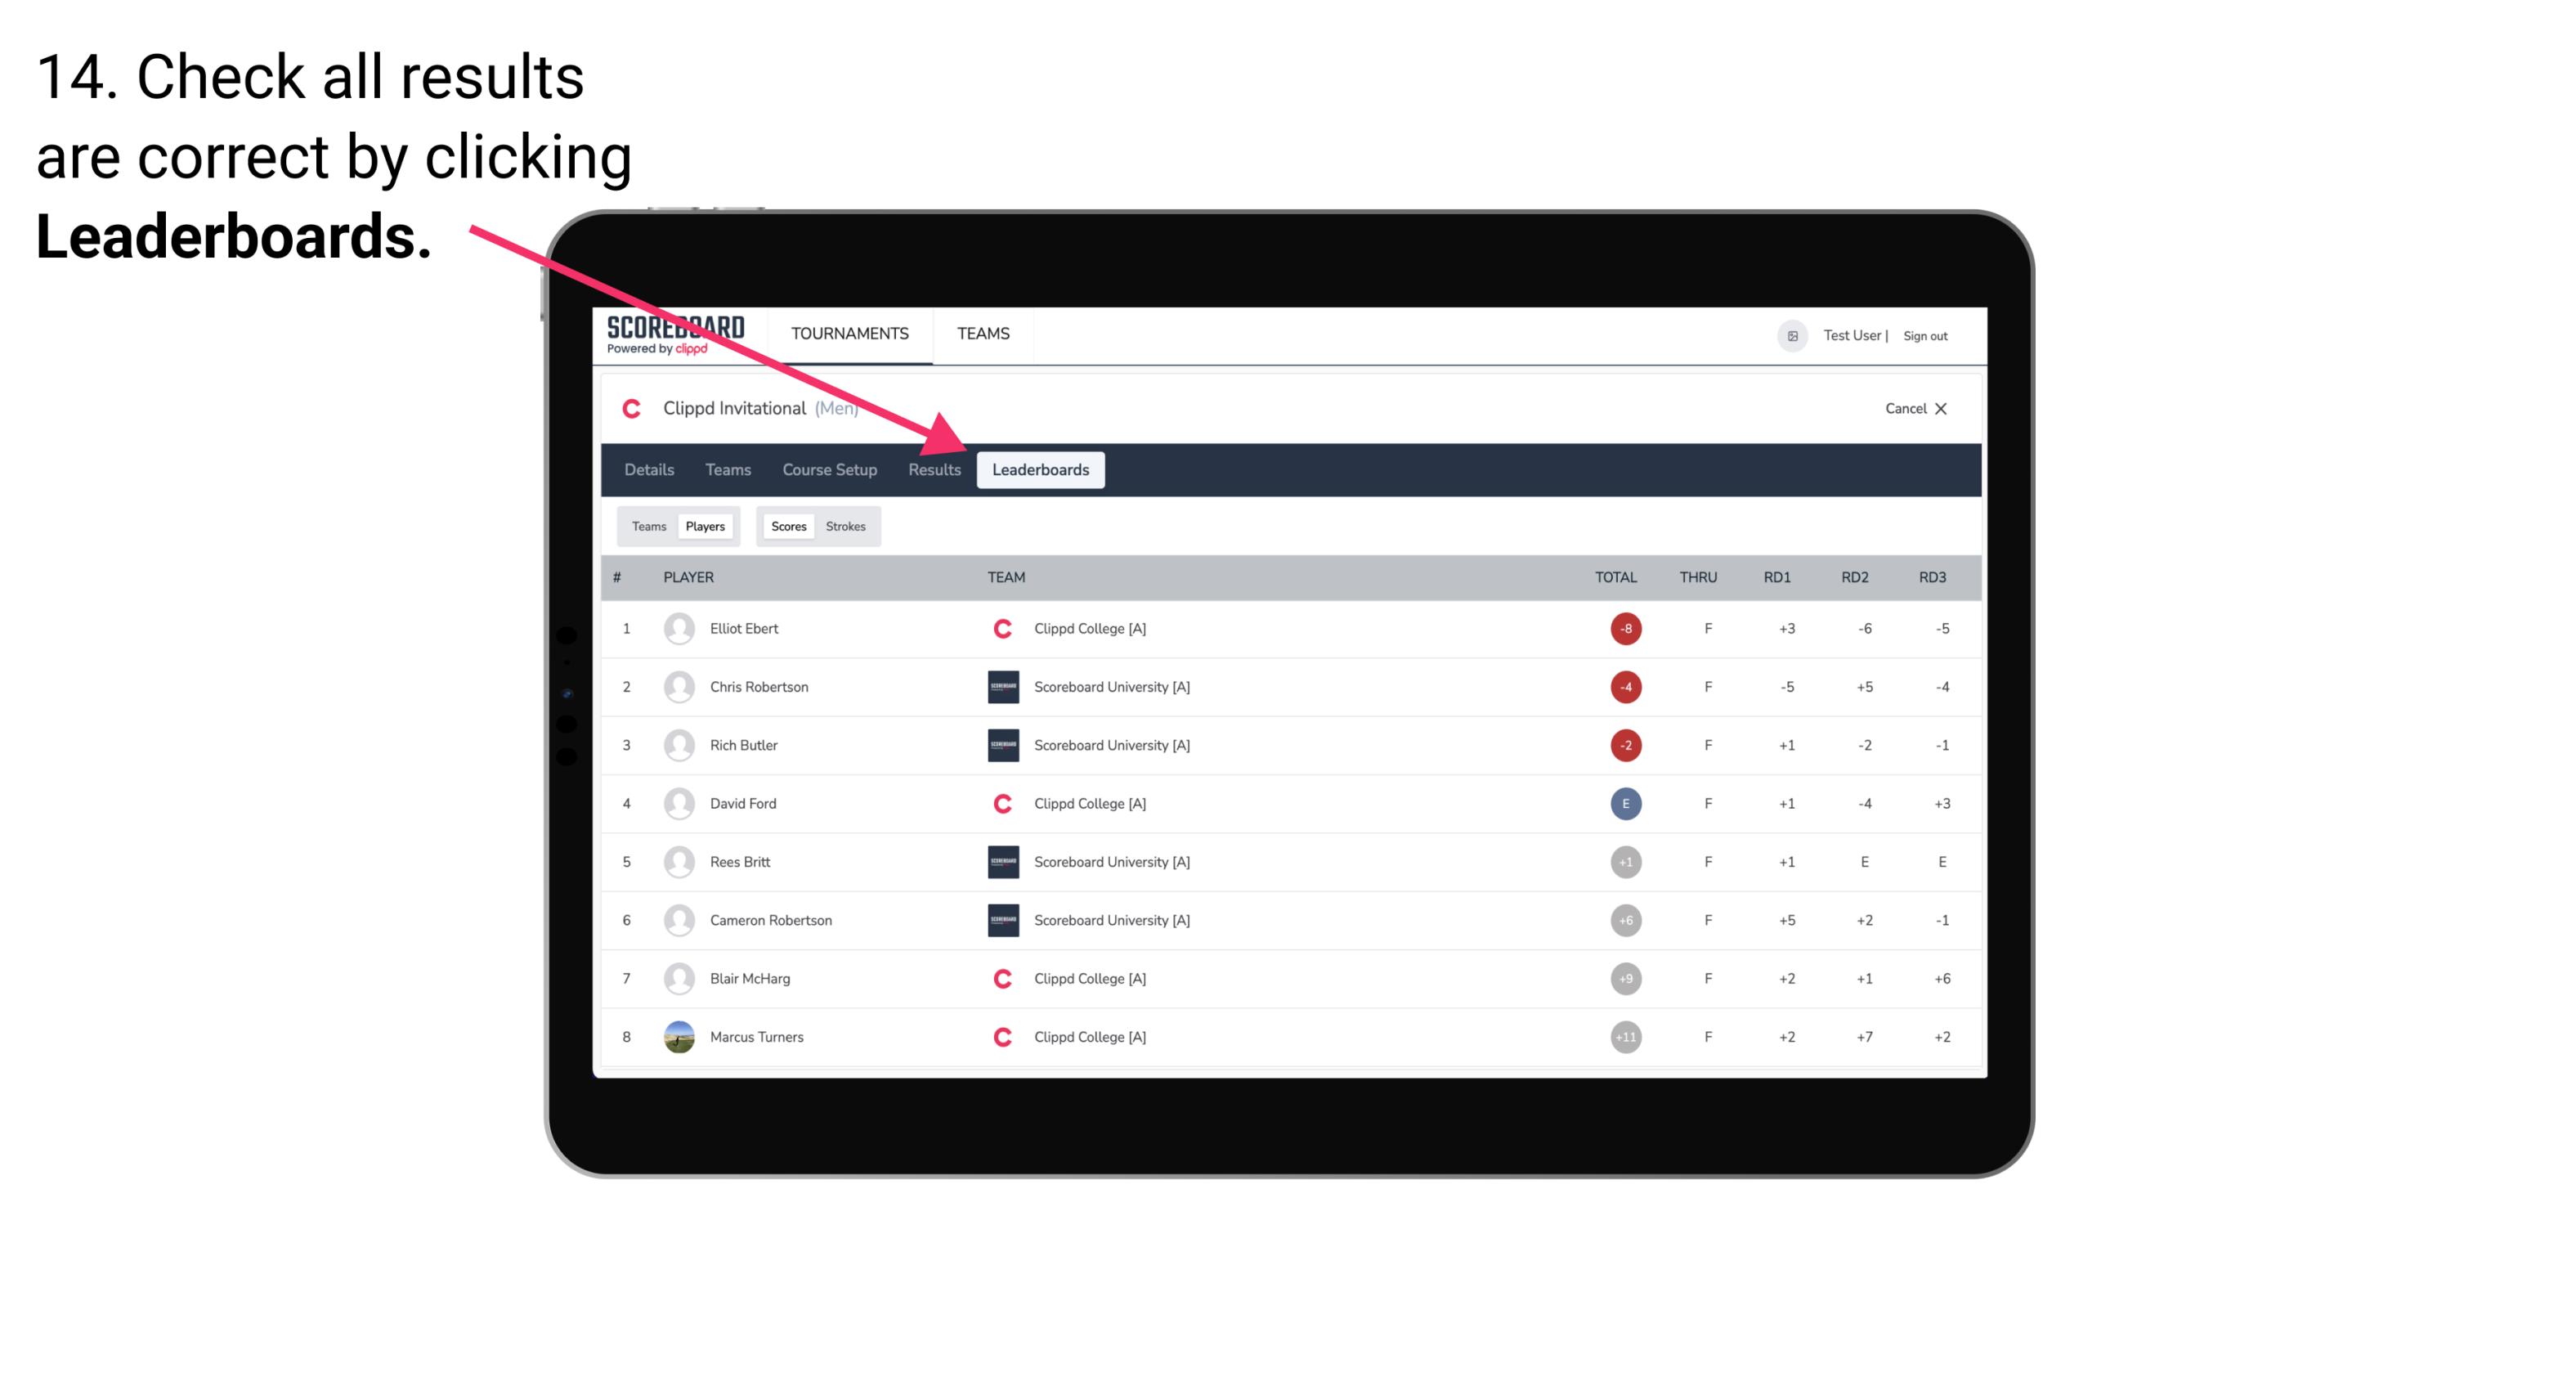Switch to the Details tab

pos(647,469)
